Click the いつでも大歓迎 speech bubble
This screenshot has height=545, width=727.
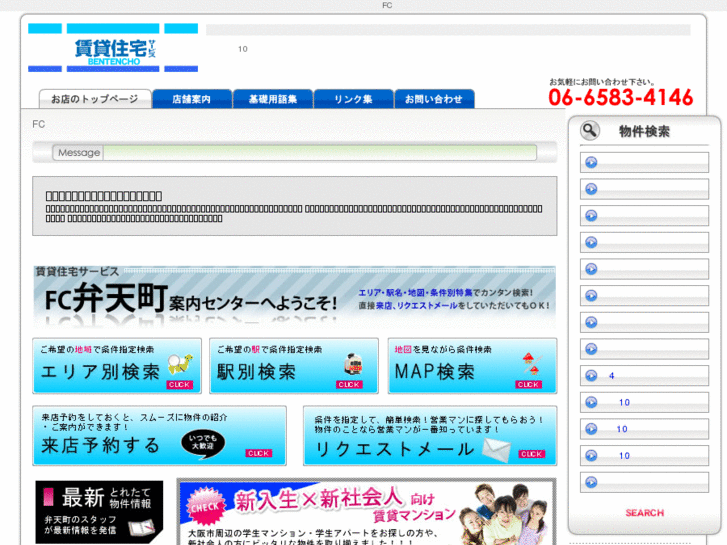(x=203, y=444)
